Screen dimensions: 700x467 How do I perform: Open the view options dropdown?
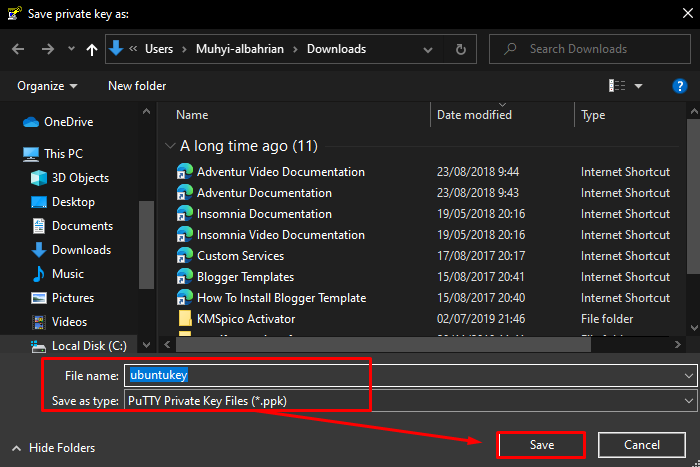[x=638, y=86]
